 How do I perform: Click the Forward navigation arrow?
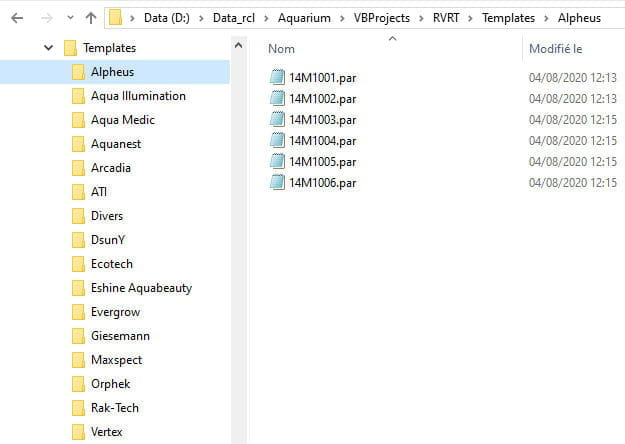coord(47,18)
